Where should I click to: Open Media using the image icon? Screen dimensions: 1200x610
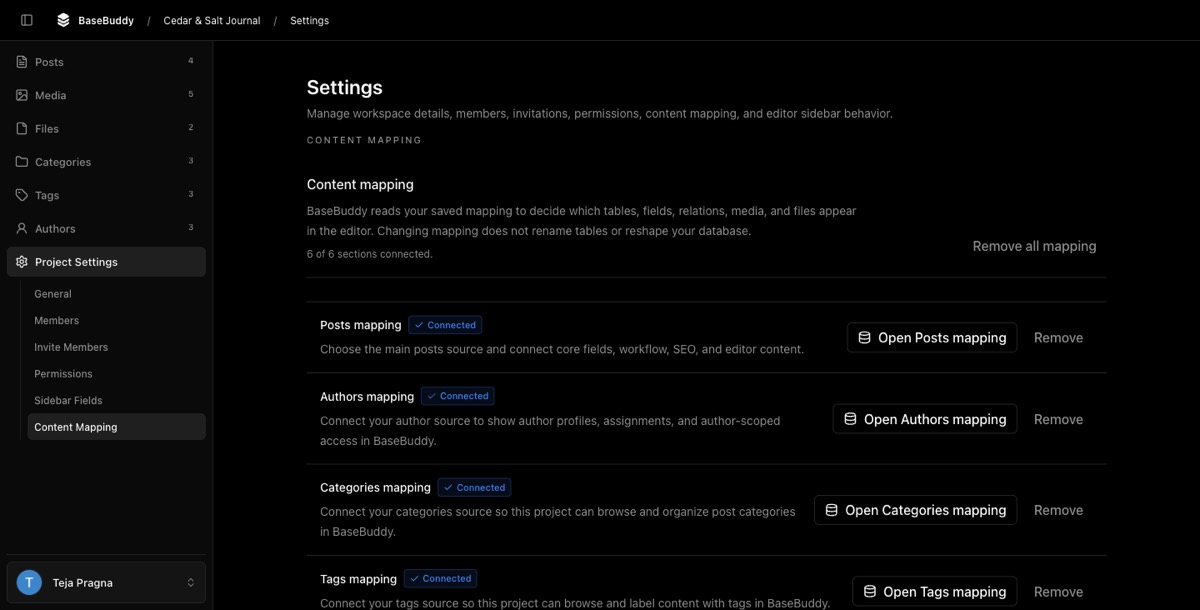[x=22, y=95]
